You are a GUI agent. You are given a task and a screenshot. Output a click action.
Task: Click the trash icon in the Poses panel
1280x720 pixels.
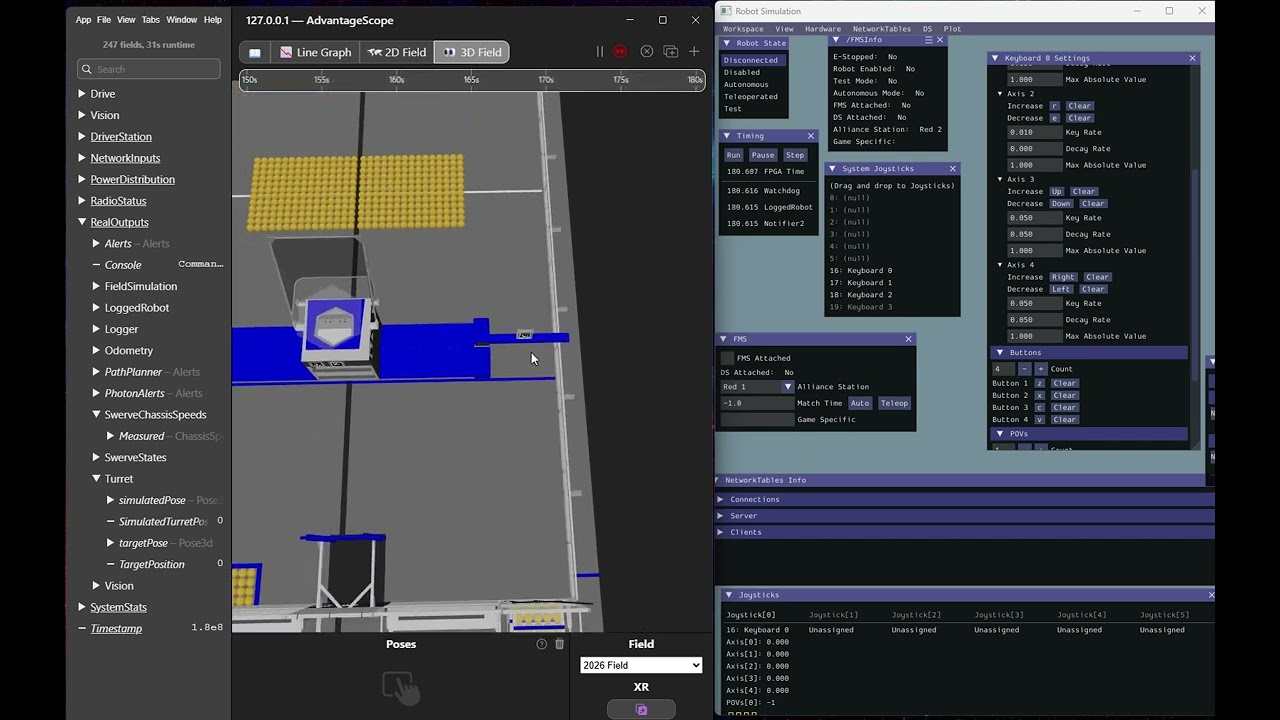tap(559, 644)
